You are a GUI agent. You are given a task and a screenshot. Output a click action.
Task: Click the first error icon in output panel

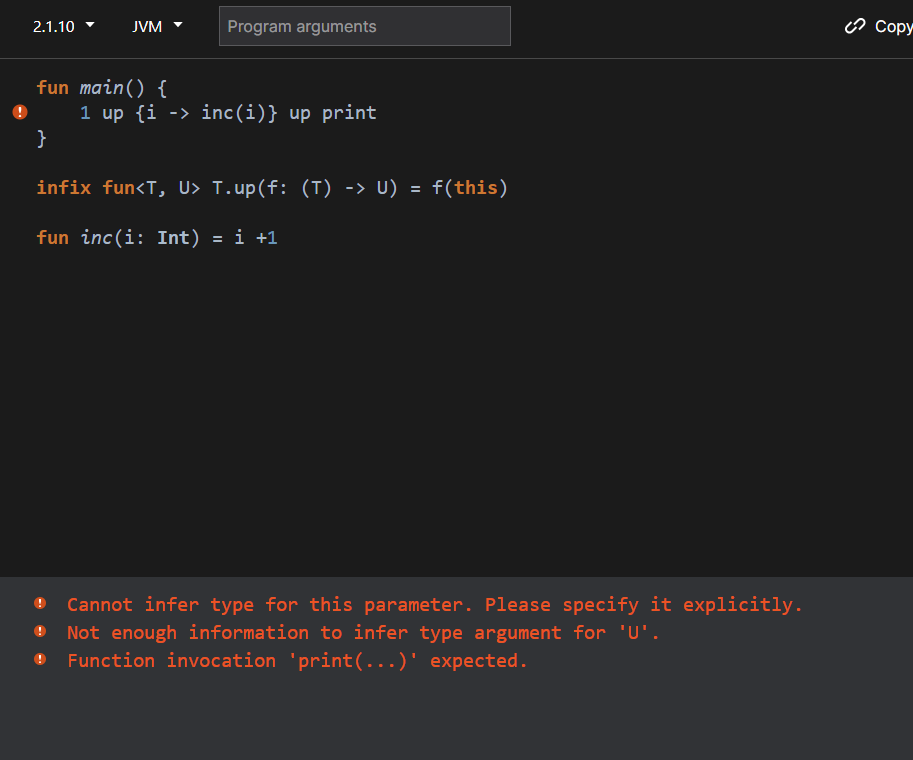(x=40, y=603)
